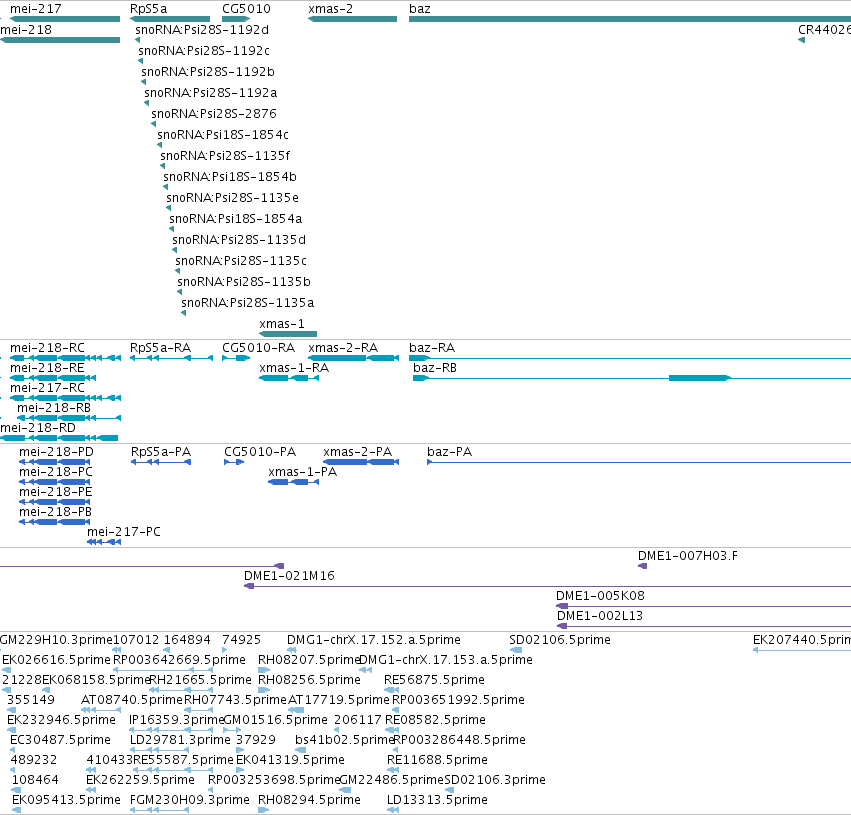
Task: Select snoRNA:Psi28S-2876 feature
Action: coord(154,124)
